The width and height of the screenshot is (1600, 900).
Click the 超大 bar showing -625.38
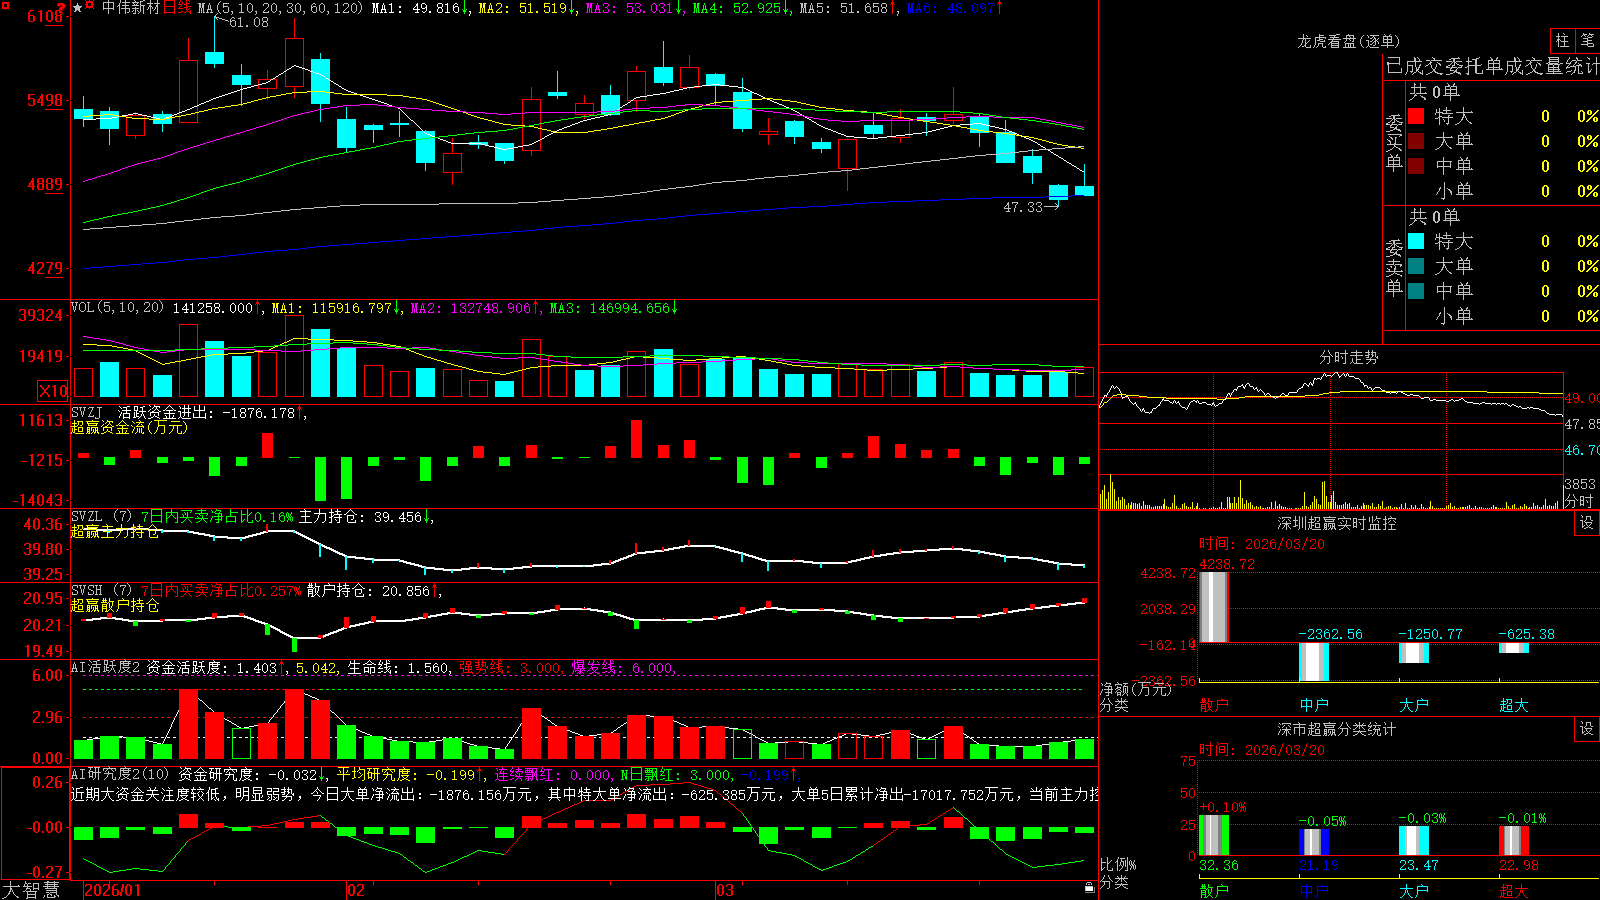[x=1514, y=648]
